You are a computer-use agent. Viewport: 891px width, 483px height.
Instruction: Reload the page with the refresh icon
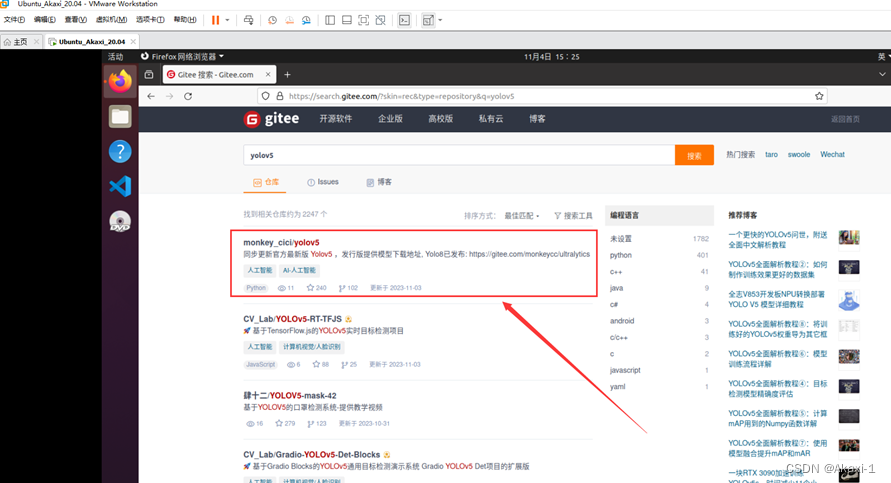188,96
